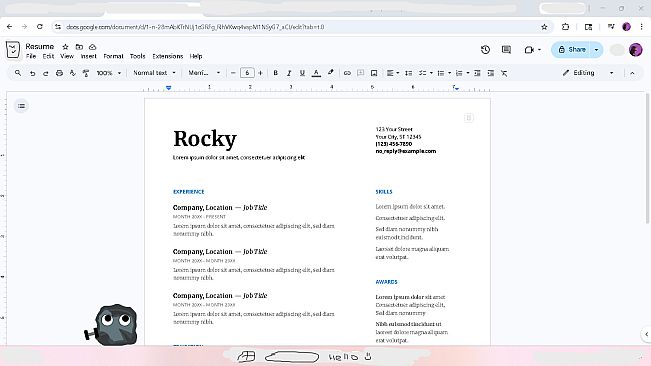
Task: Open the View menu
Action: (x=67, y=56)
